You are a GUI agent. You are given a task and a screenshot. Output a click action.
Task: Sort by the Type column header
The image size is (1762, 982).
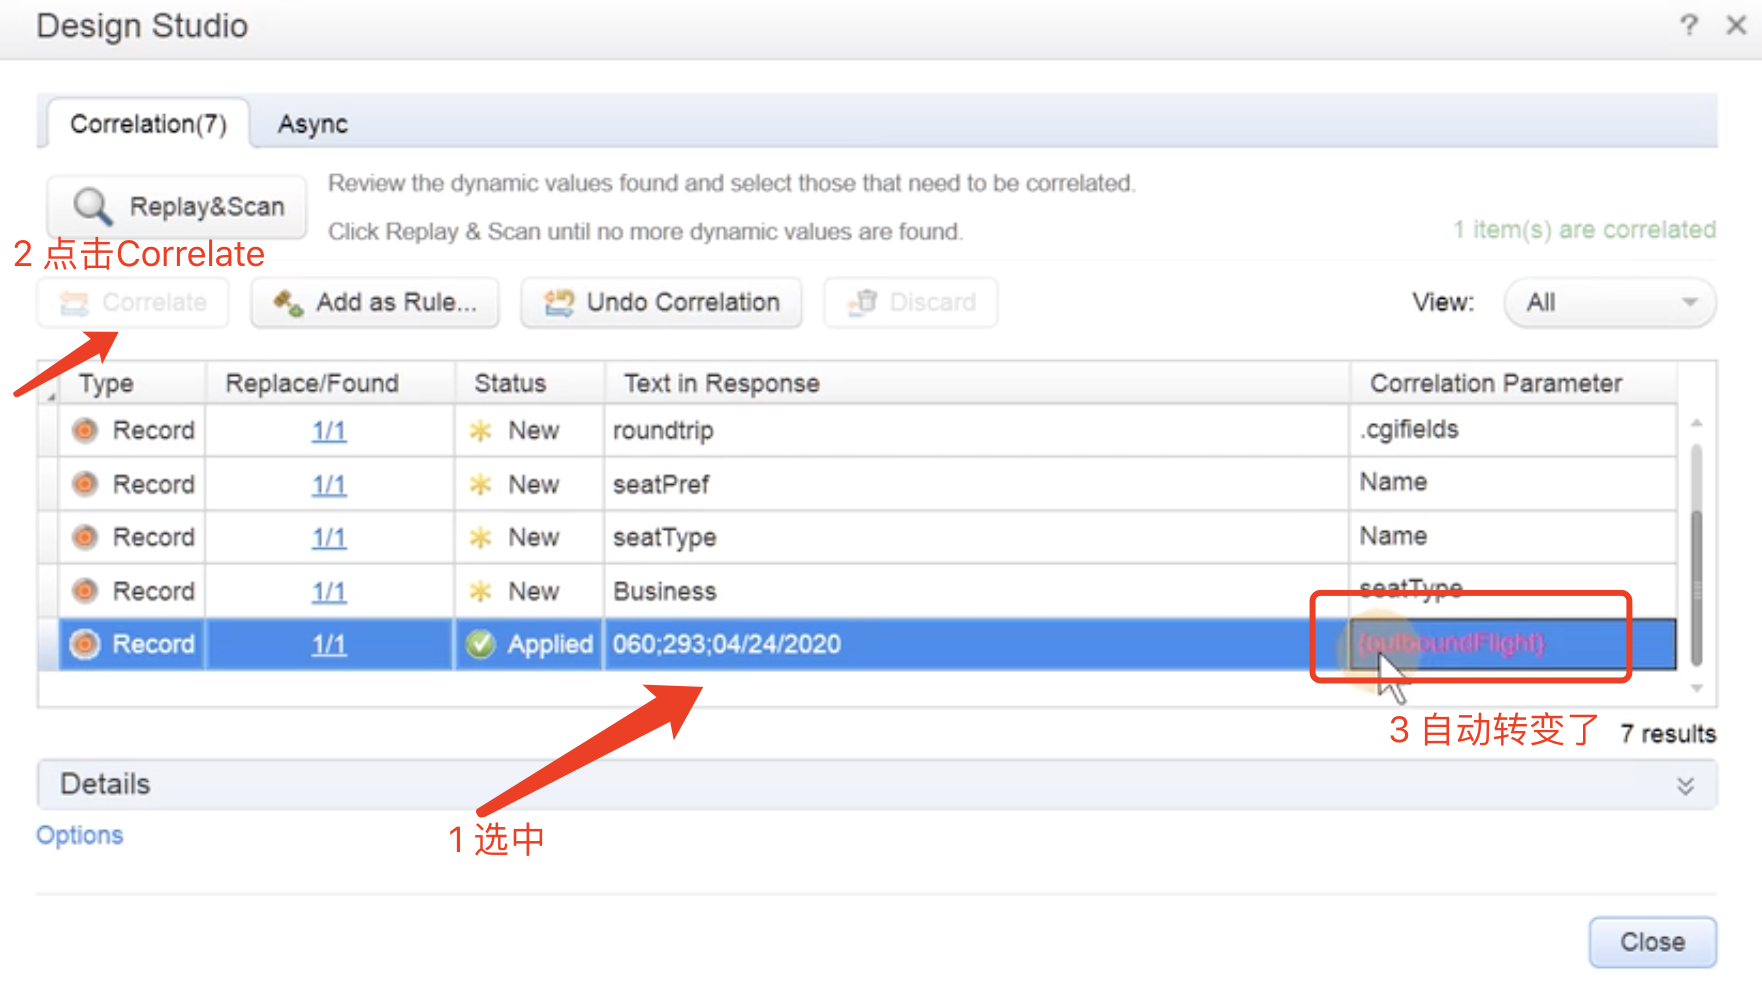pyautogui.click(x=132, y=383)
